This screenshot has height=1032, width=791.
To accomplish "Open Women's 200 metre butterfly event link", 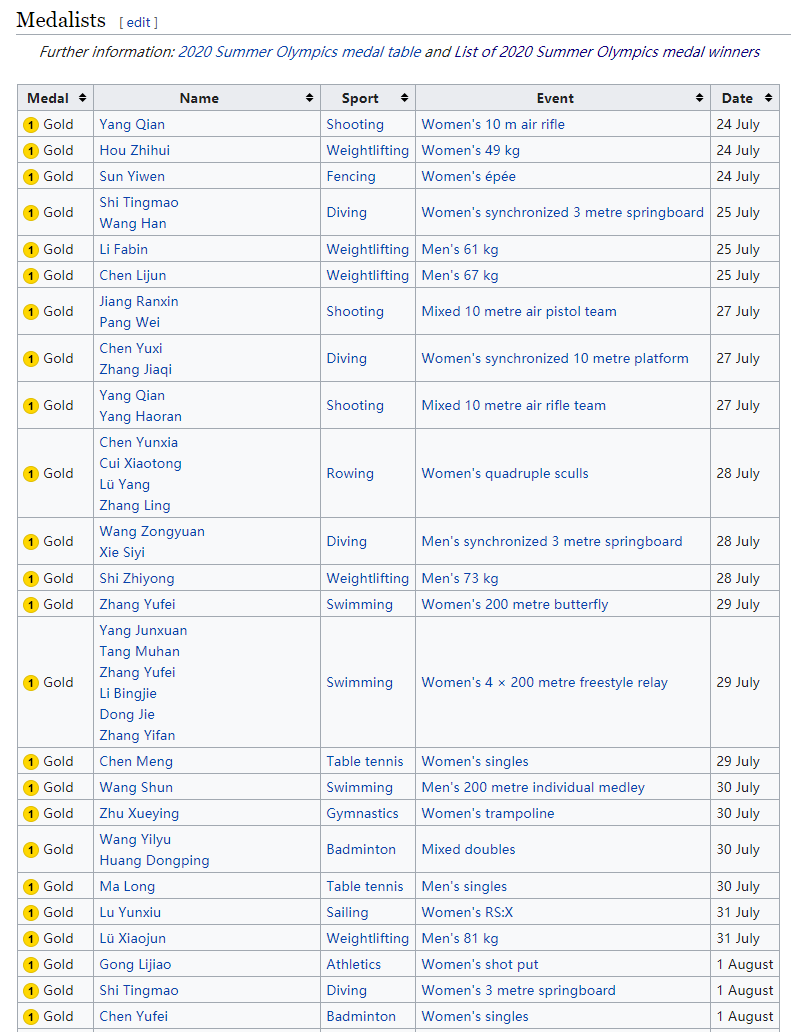I will pos(515,604).
